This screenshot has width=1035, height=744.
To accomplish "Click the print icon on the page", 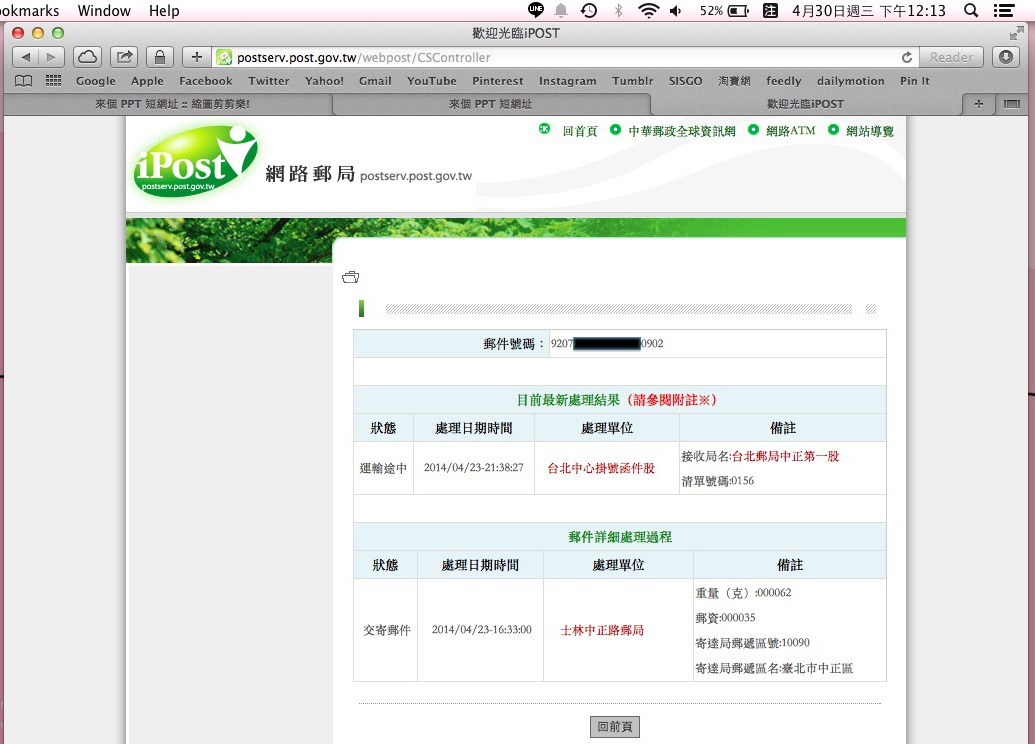I will (351, 277).
